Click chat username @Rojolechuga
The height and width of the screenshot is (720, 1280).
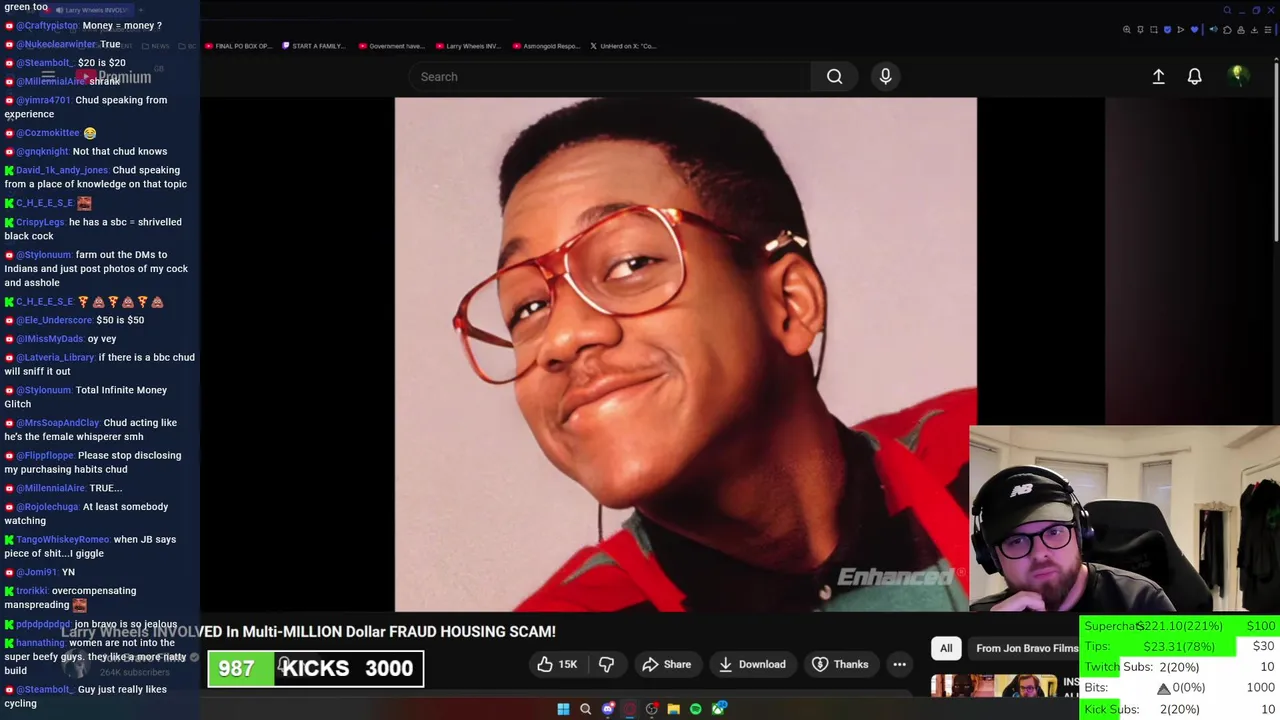click(x=47, y=506)
